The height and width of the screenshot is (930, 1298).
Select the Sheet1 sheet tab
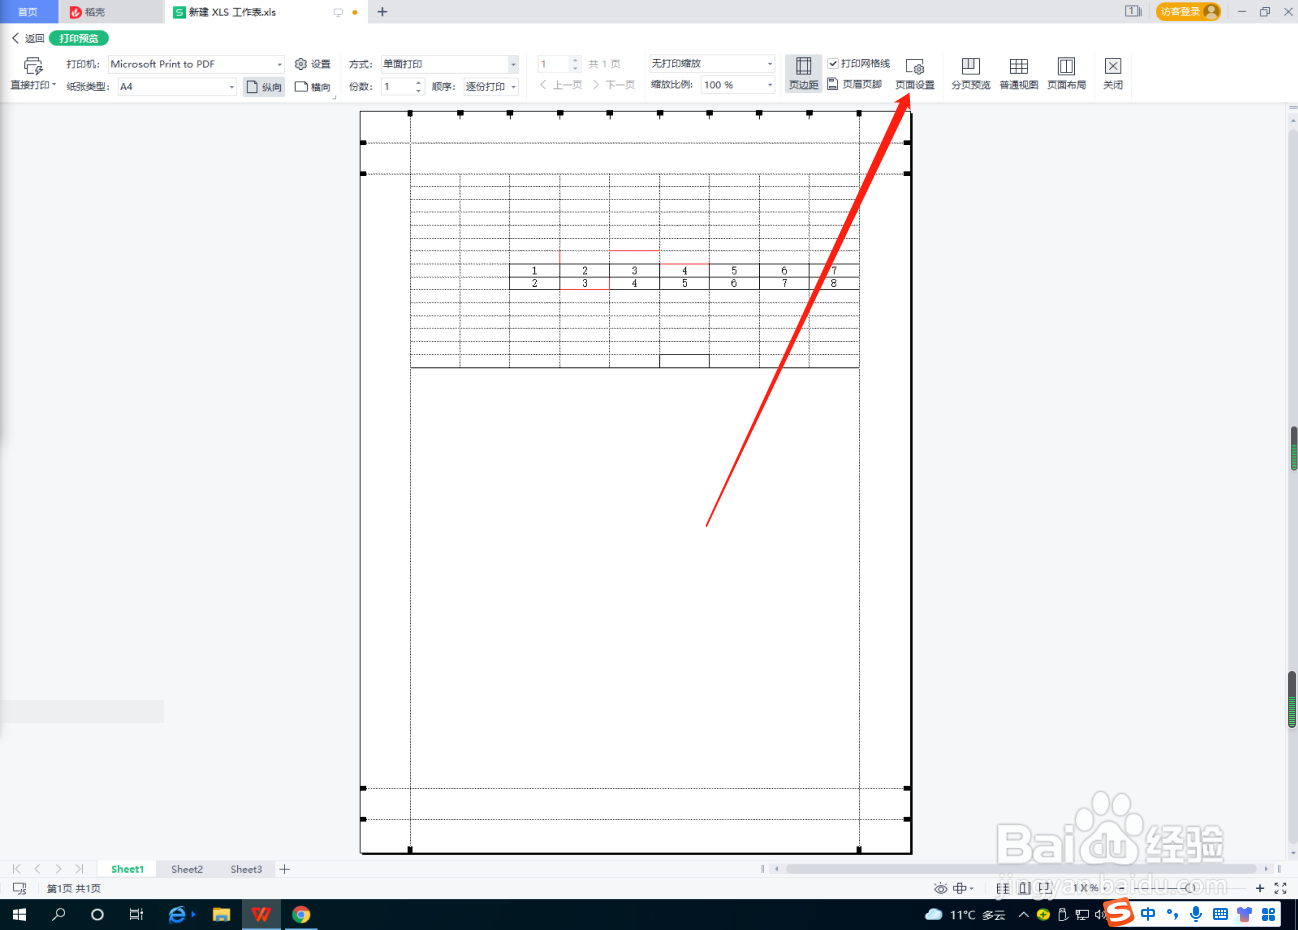(x=127, y=869)
